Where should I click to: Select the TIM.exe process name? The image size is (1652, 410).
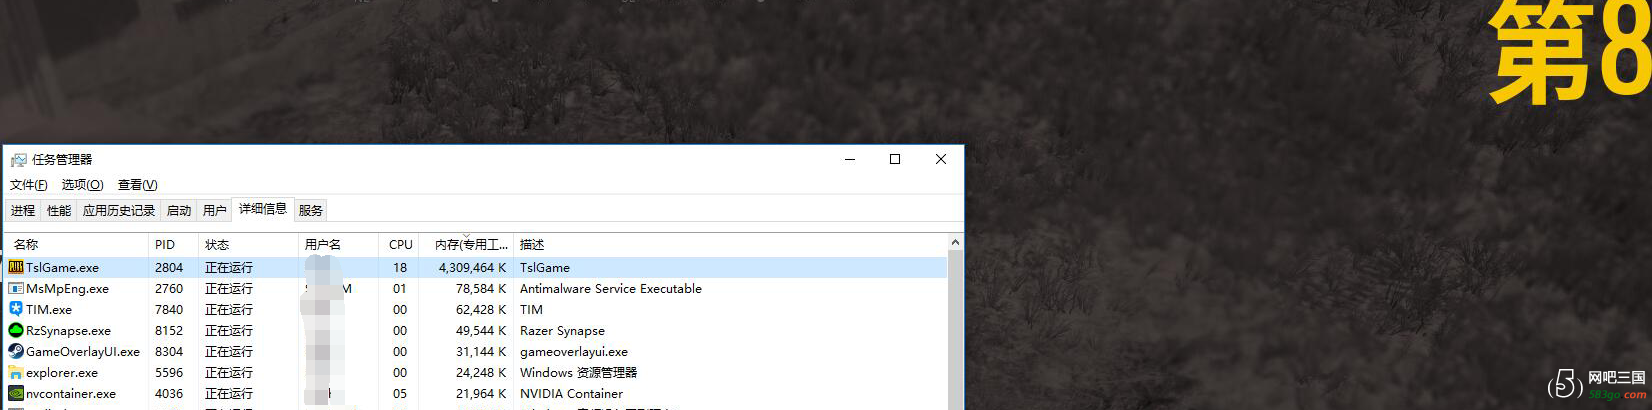point(49,309)
